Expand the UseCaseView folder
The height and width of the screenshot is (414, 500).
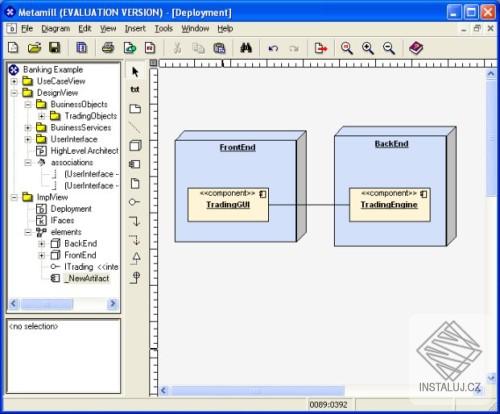[x=14, y=81]
